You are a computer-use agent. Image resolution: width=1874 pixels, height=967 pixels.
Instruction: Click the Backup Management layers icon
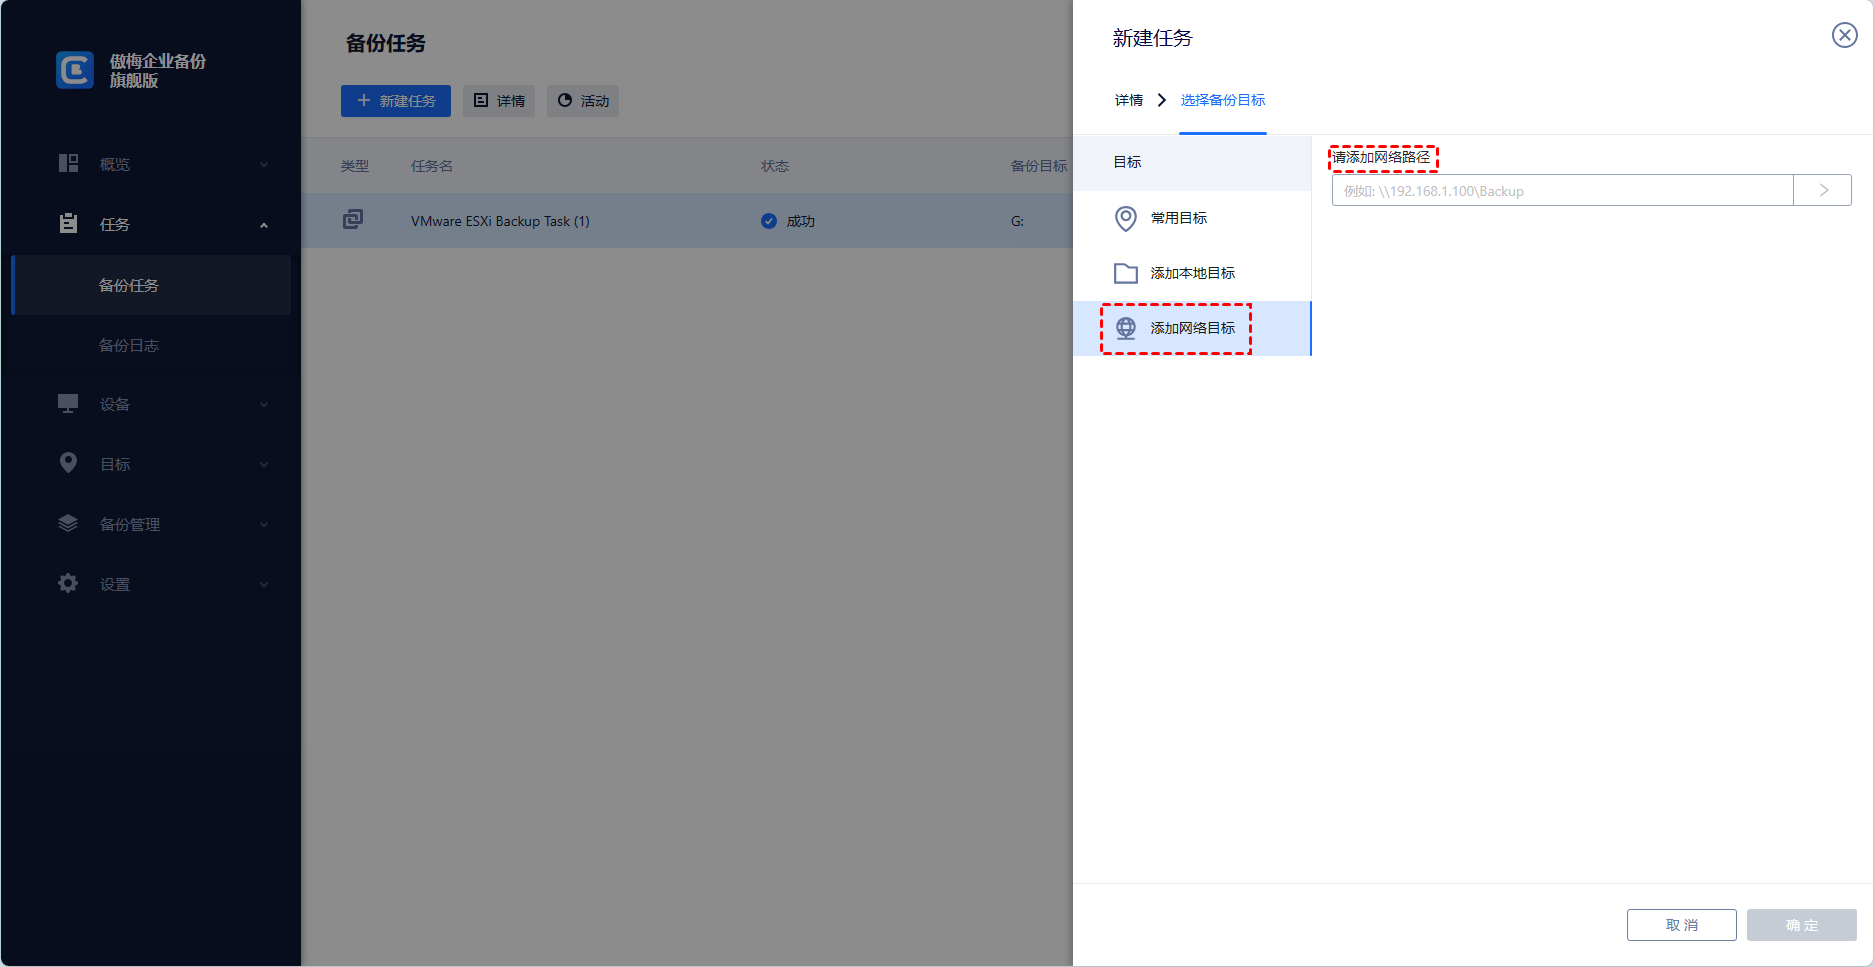(68, 523)
